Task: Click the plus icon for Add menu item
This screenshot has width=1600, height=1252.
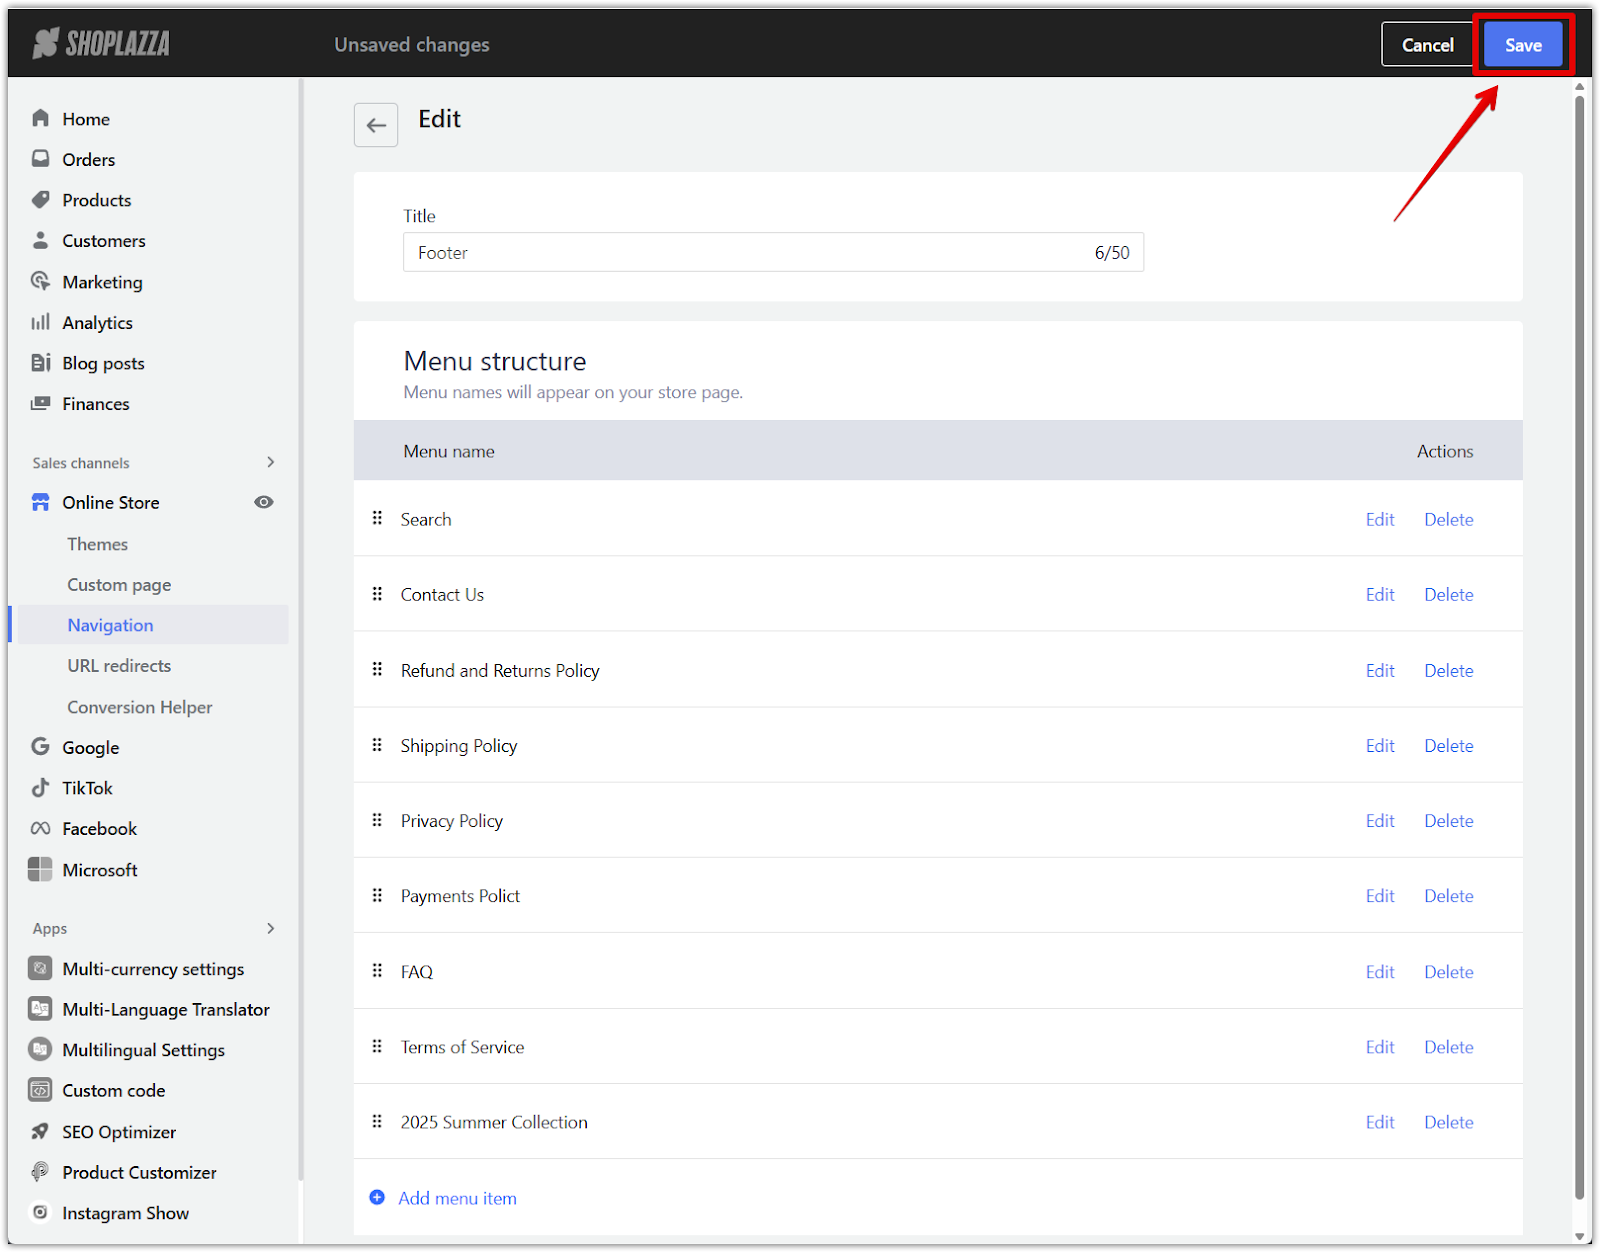Action: pos(377,1197)
